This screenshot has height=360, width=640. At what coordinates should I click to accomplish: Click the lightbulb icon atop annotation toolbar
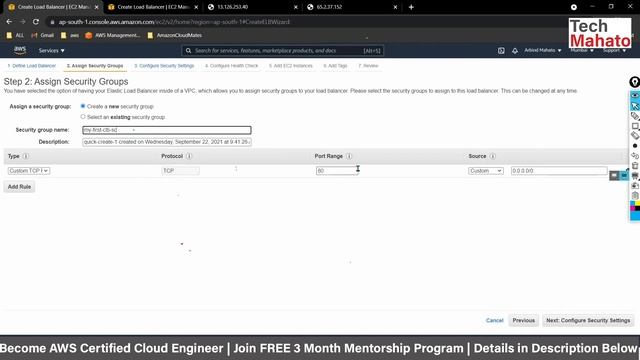[634, 82]
